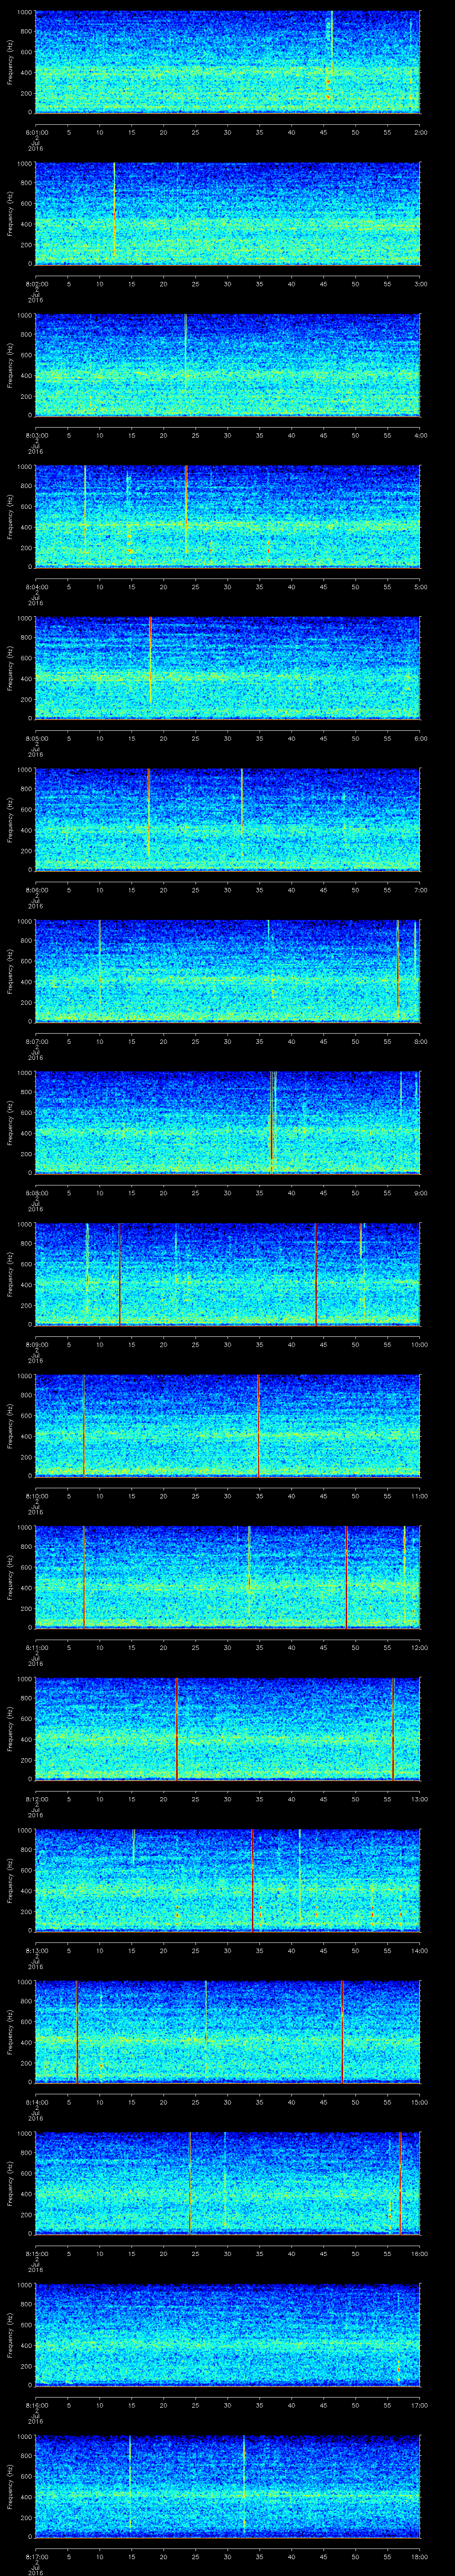This screenshot has width=455, height=2576.
Task: Click the 9:00 end-time axis label
Action: 420,1193
